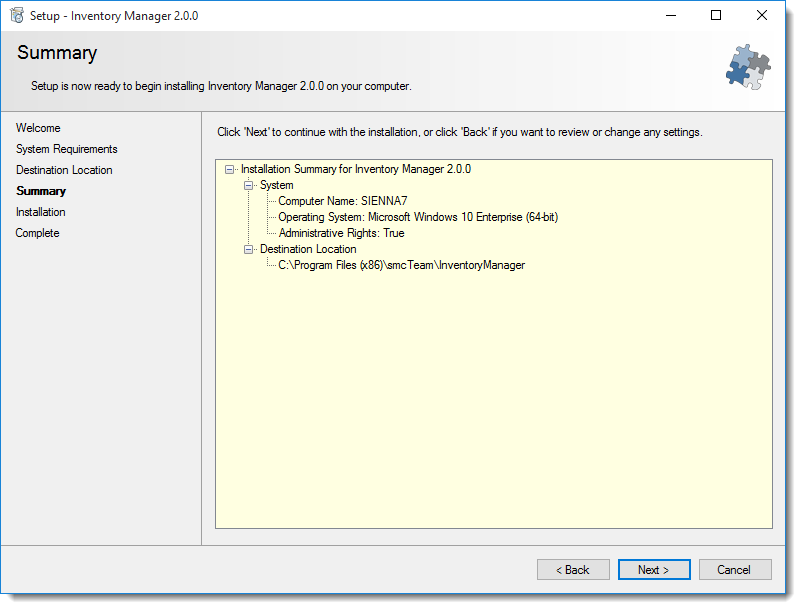Image resolution: width=801 pixels, height=609 pixels.
Task: Select the Destination Location node label in tree
Action: coord(308,249)
